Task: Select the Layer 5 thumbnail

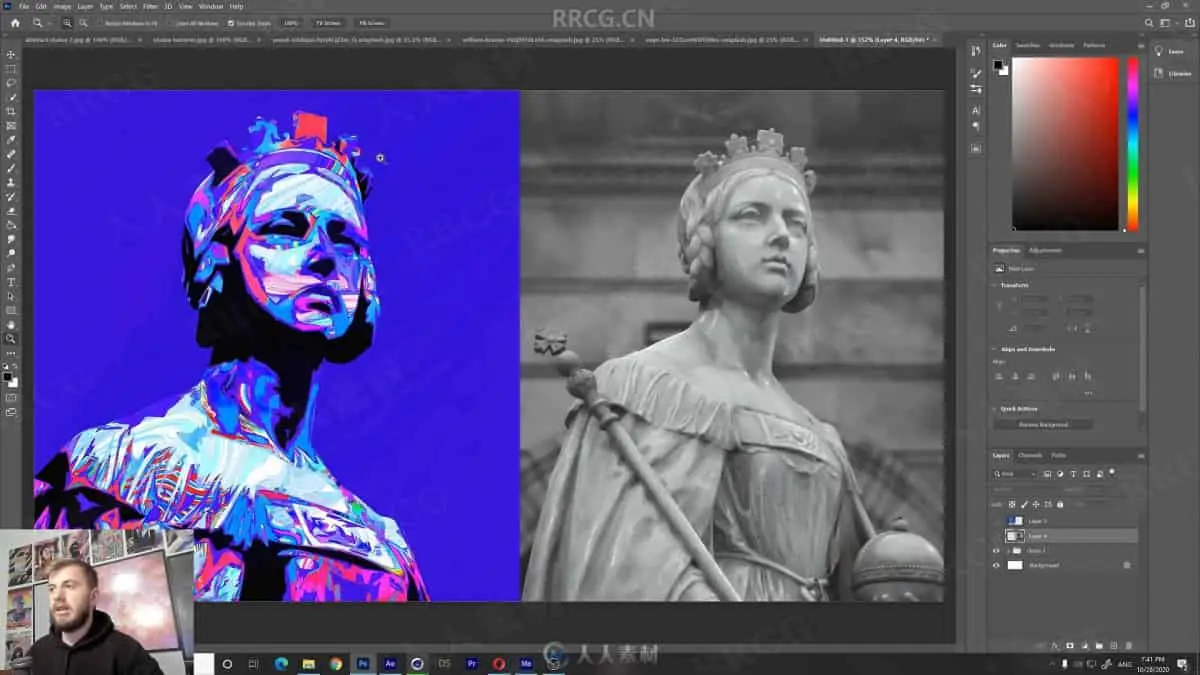Action: (x=1015, y=521)
